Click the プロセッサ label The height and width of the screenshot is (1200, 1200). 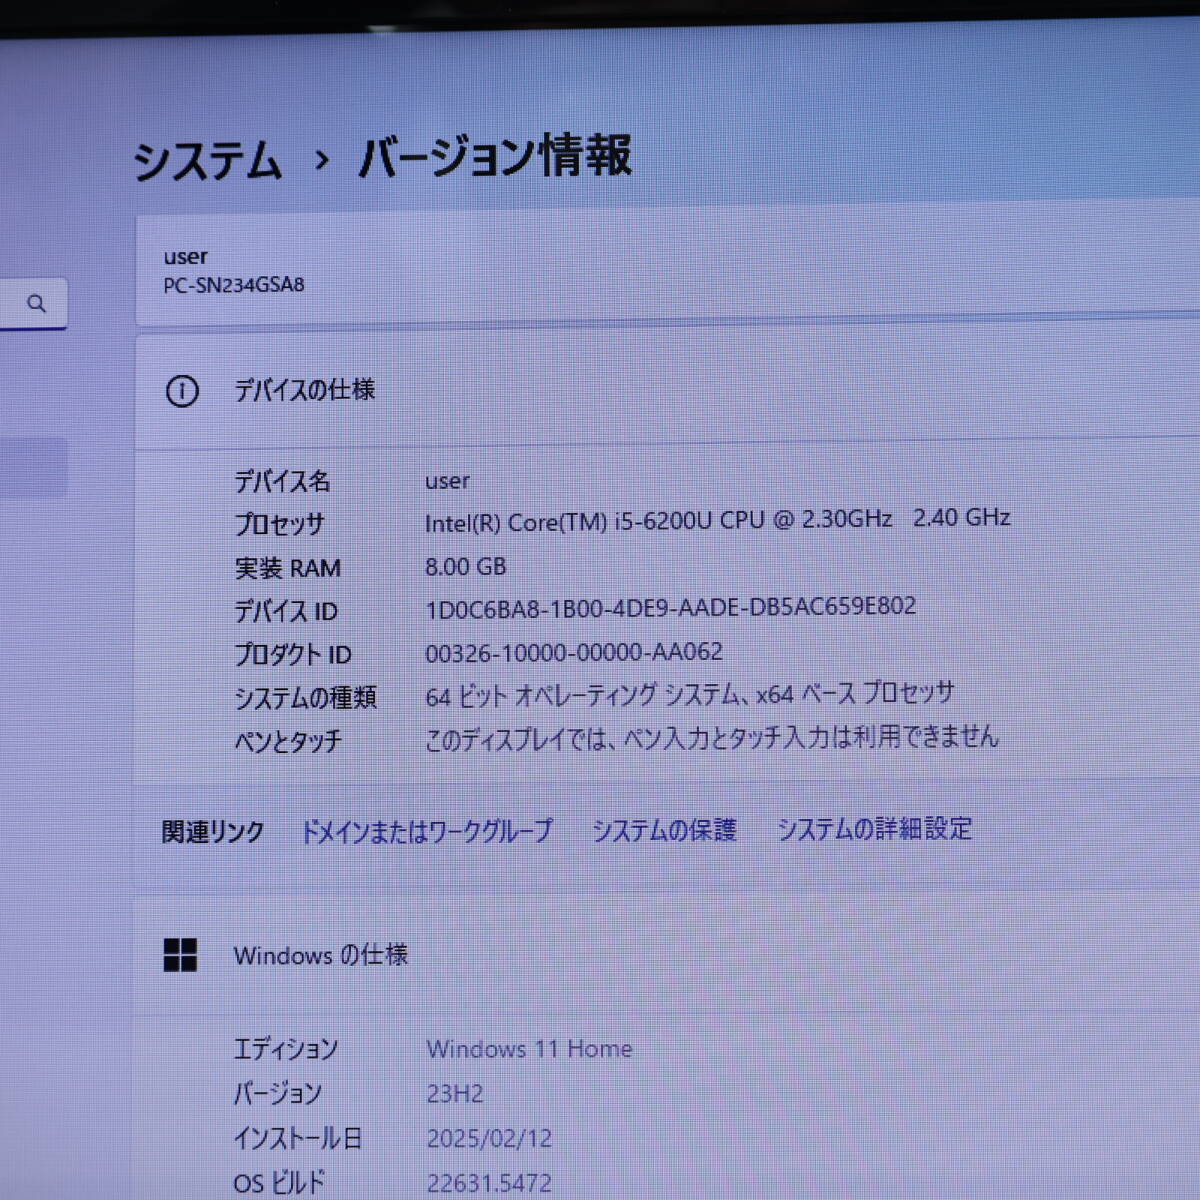(x=280, y=524)
